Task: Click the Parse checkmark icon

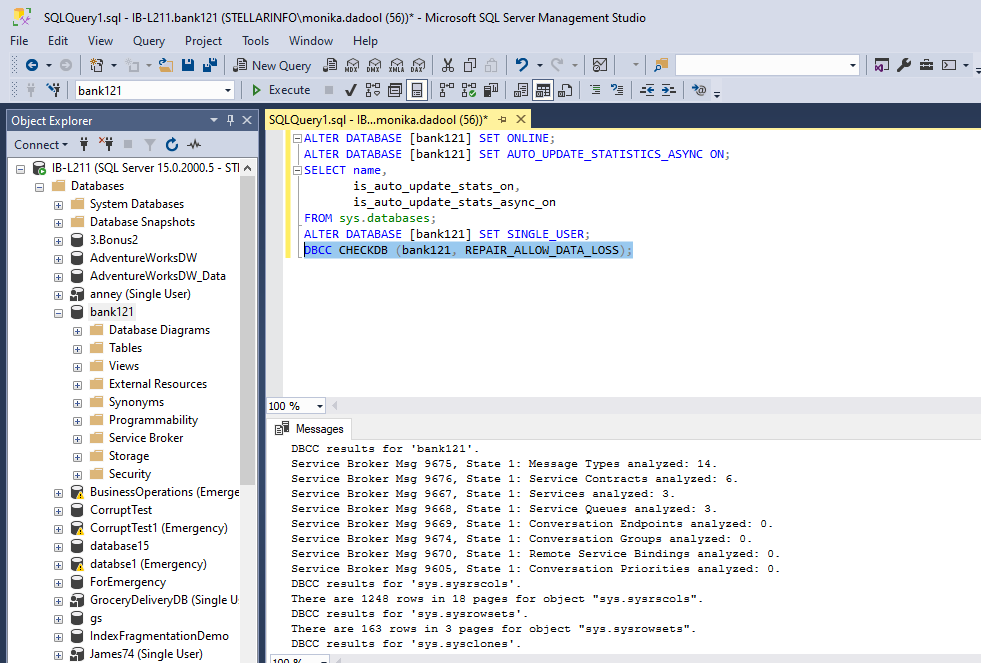Action: click(x=350, y=90)
